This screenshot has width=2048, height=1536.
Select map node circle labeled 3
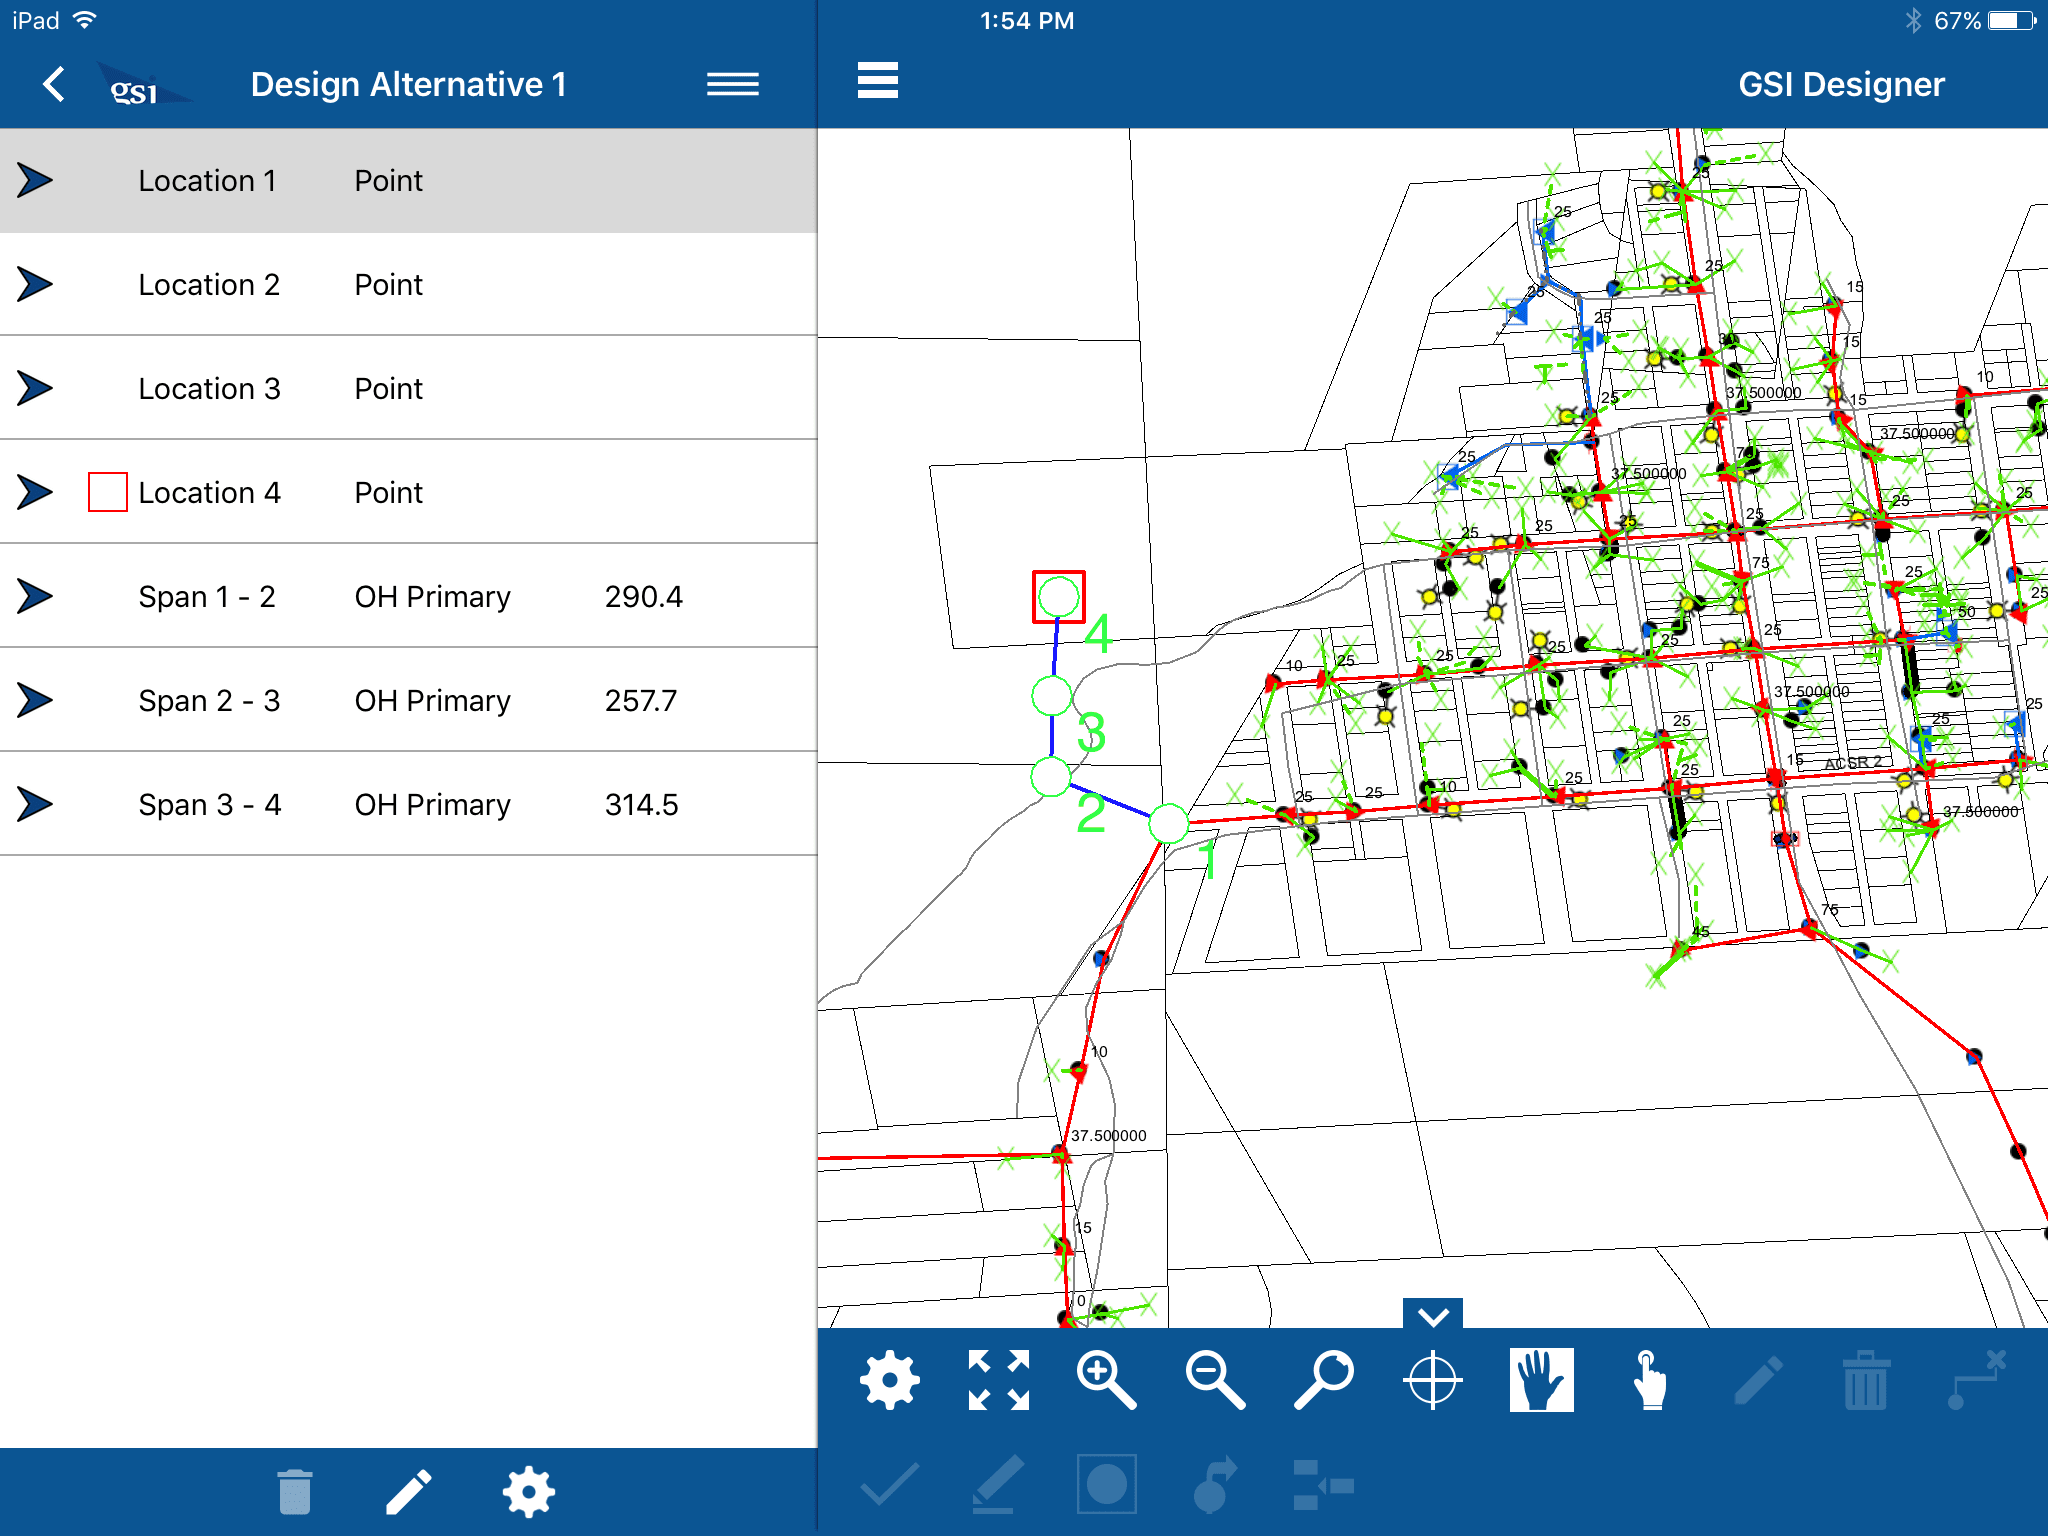pos(1052,695)
